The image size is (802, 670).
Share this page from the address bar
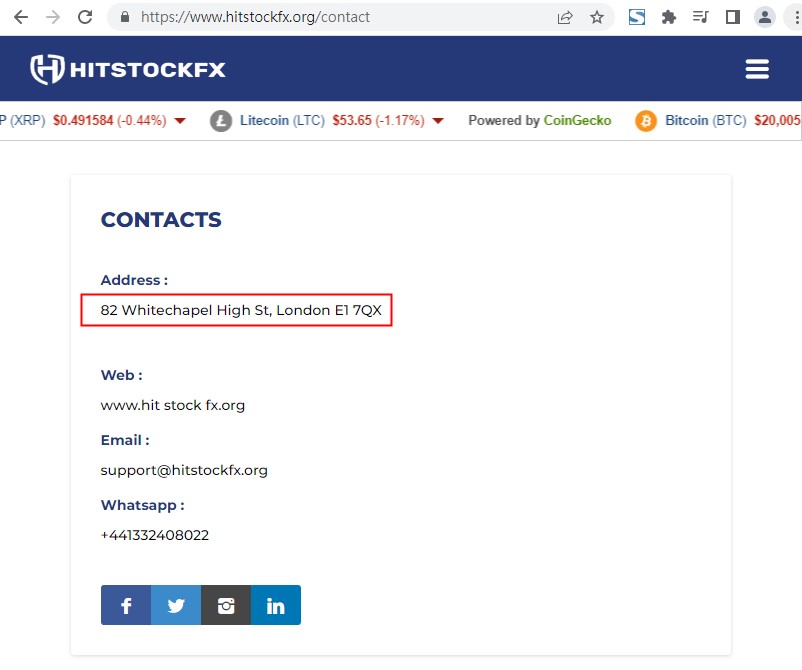coord(565,17)
